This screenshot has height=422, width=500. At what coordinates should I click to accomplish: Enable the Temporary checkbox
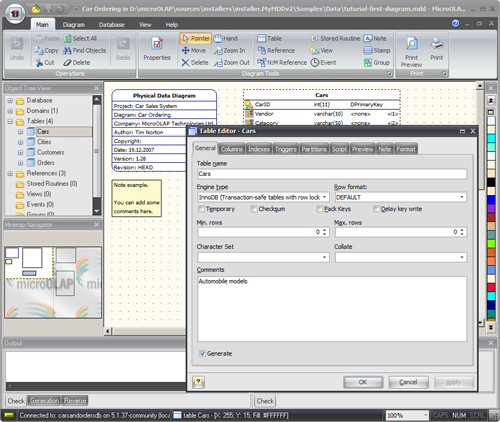point(201,209)
